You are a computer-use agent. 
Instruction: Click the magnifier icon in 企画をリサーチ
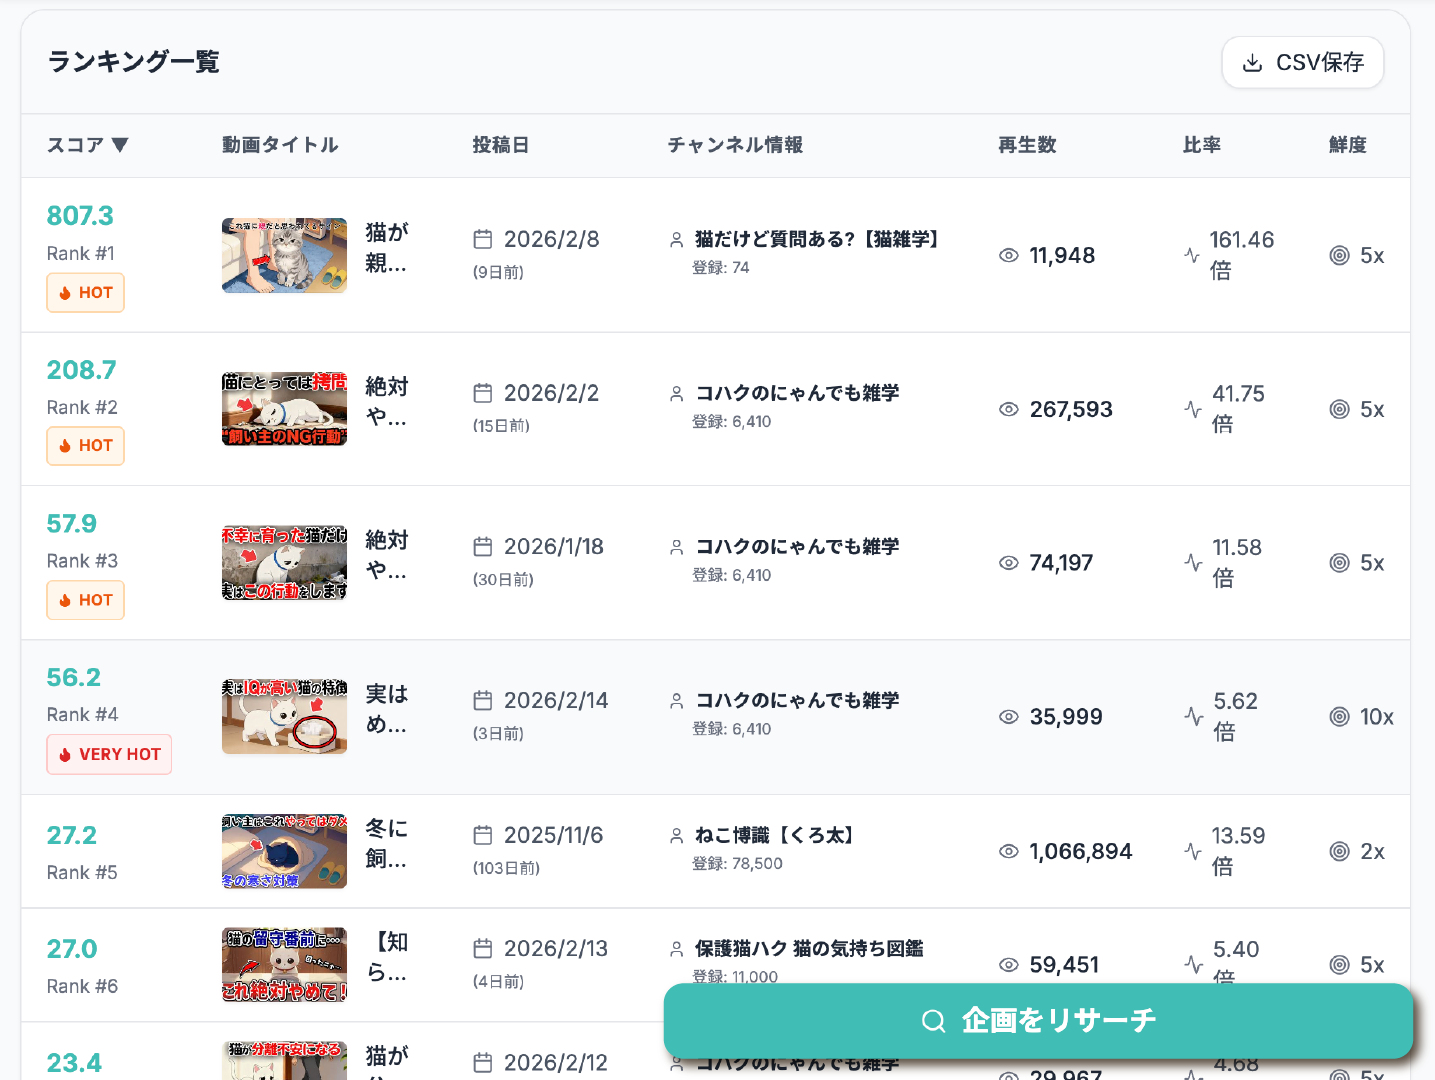tap(933, 1021)
